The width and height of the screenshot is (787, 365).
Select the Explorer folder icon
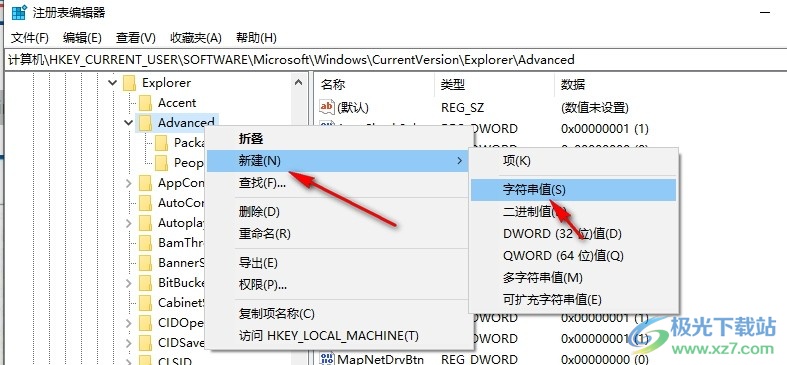[129, 82]
